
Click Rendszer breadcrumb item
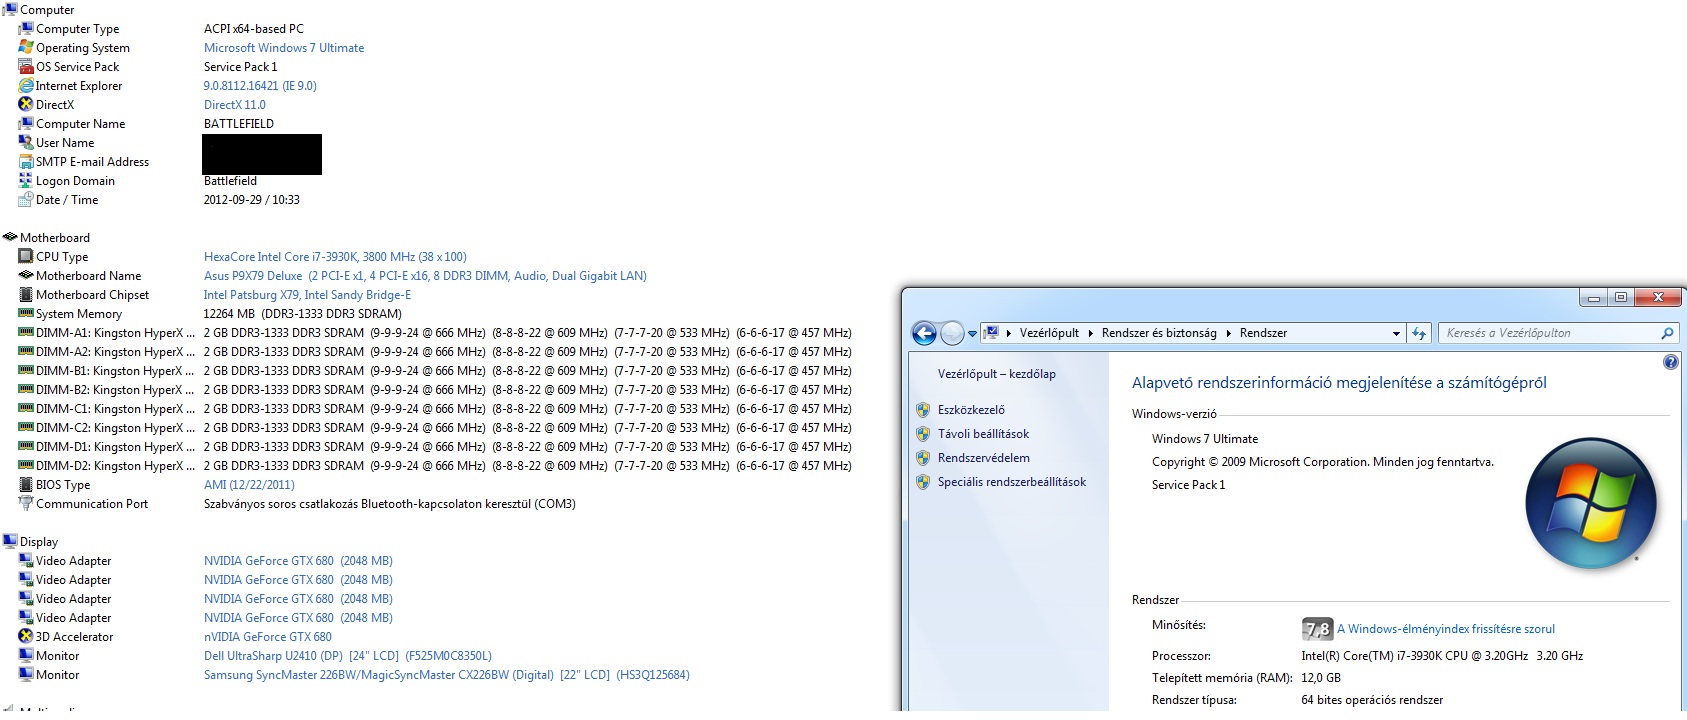1263,333
